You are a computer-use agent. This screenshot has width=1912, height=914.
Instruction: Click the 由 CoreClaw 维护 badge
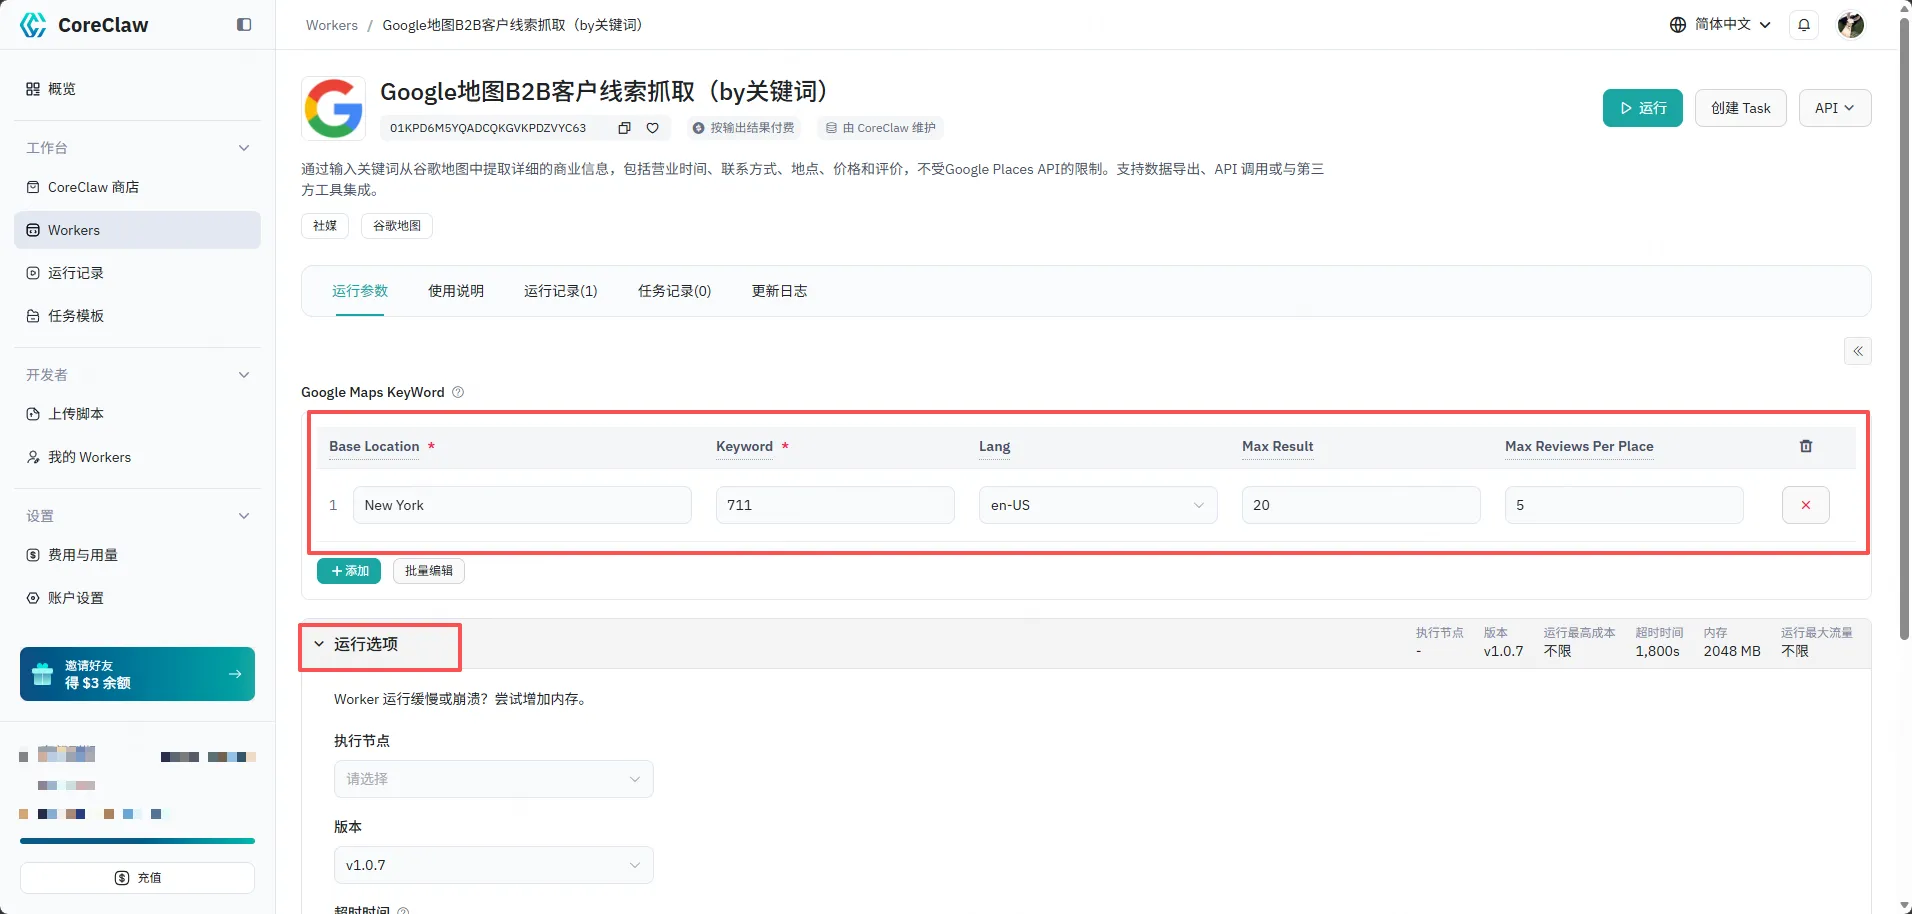pos(881,128)
